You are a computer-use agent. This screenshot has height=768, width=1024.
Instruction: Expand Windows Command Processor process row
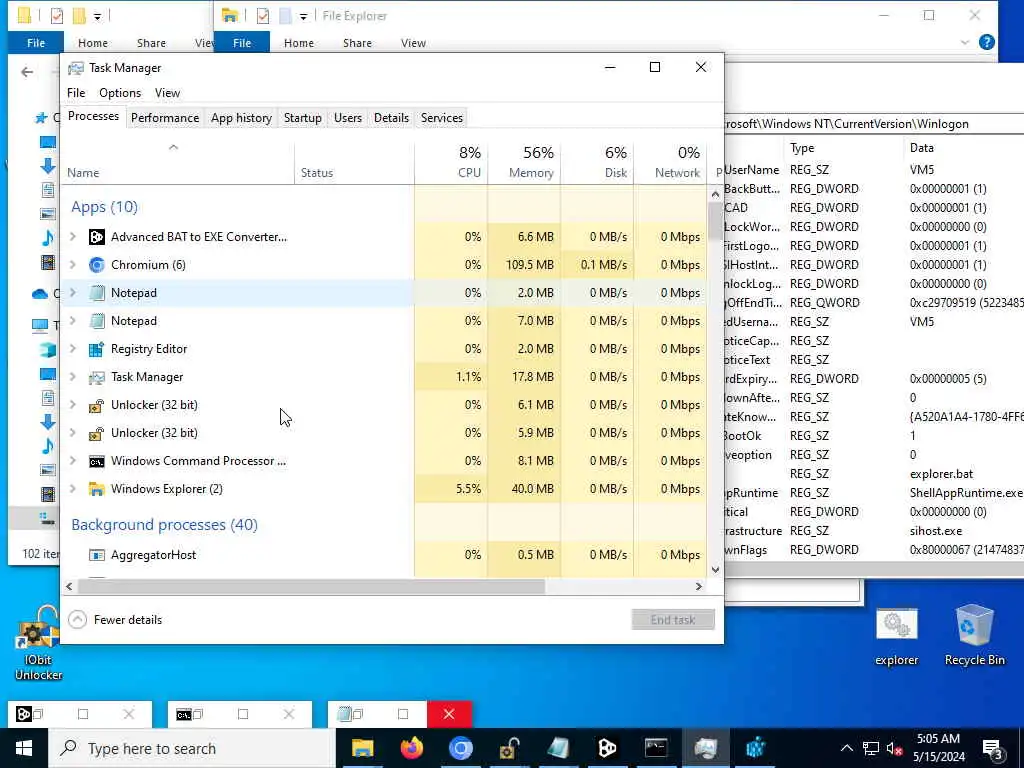pos(73,461)
